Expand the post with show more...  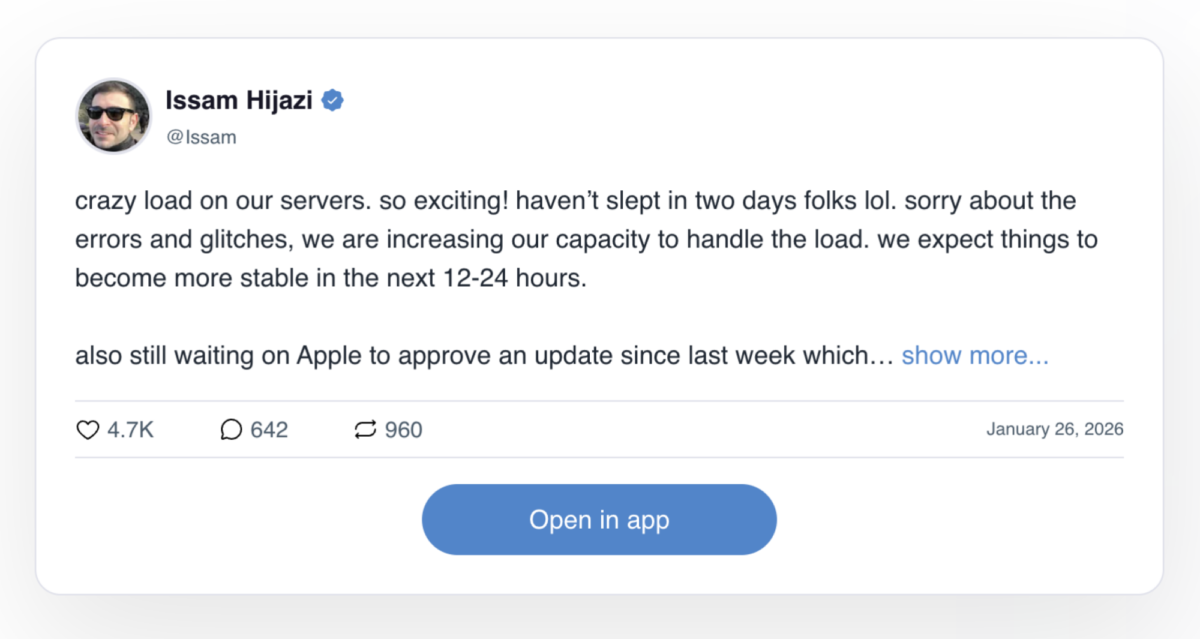975,356
